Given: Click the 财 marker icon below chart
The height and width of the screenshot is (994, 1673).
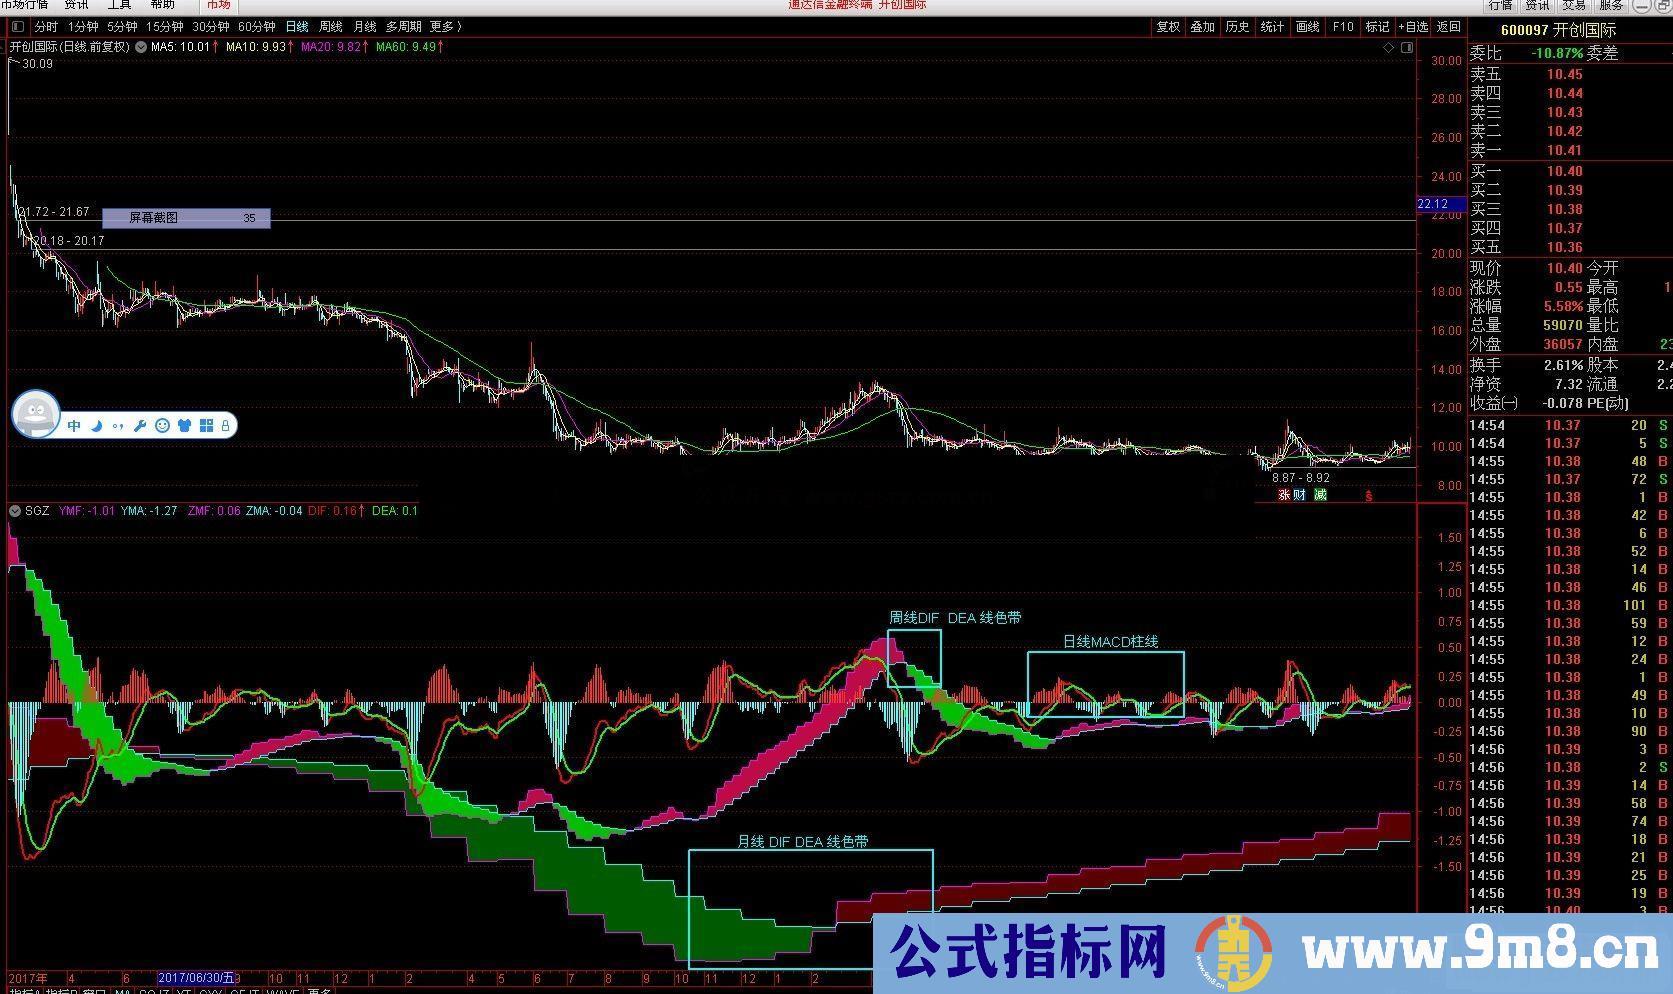Looking at the screenshot, I should pyautogui.click(x=1300, y=495).
